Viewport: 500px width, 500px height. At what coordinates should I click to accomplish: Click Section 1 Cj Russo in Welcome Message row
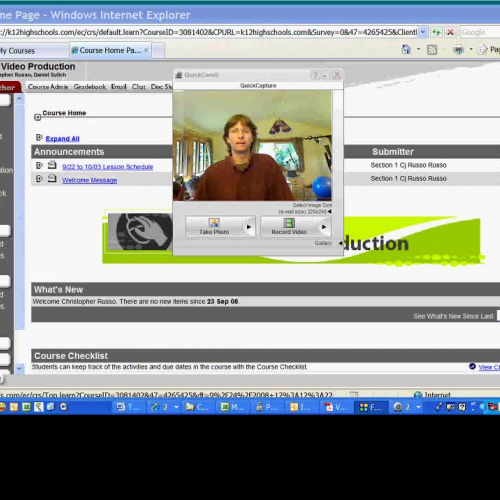pyautogui.click(x=408, y=178)
